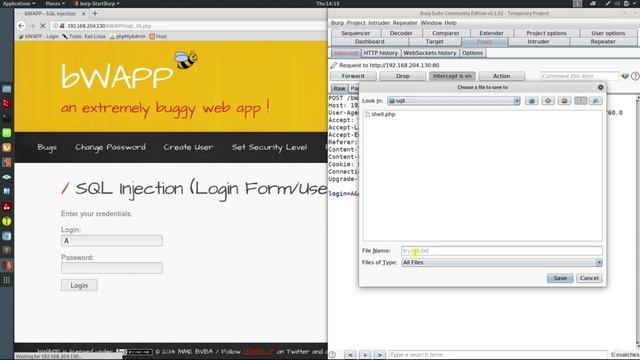This screenshot has width=640, height=360.
Task: Toggle the 'Intercept is on' button
Action: (452, 76)
